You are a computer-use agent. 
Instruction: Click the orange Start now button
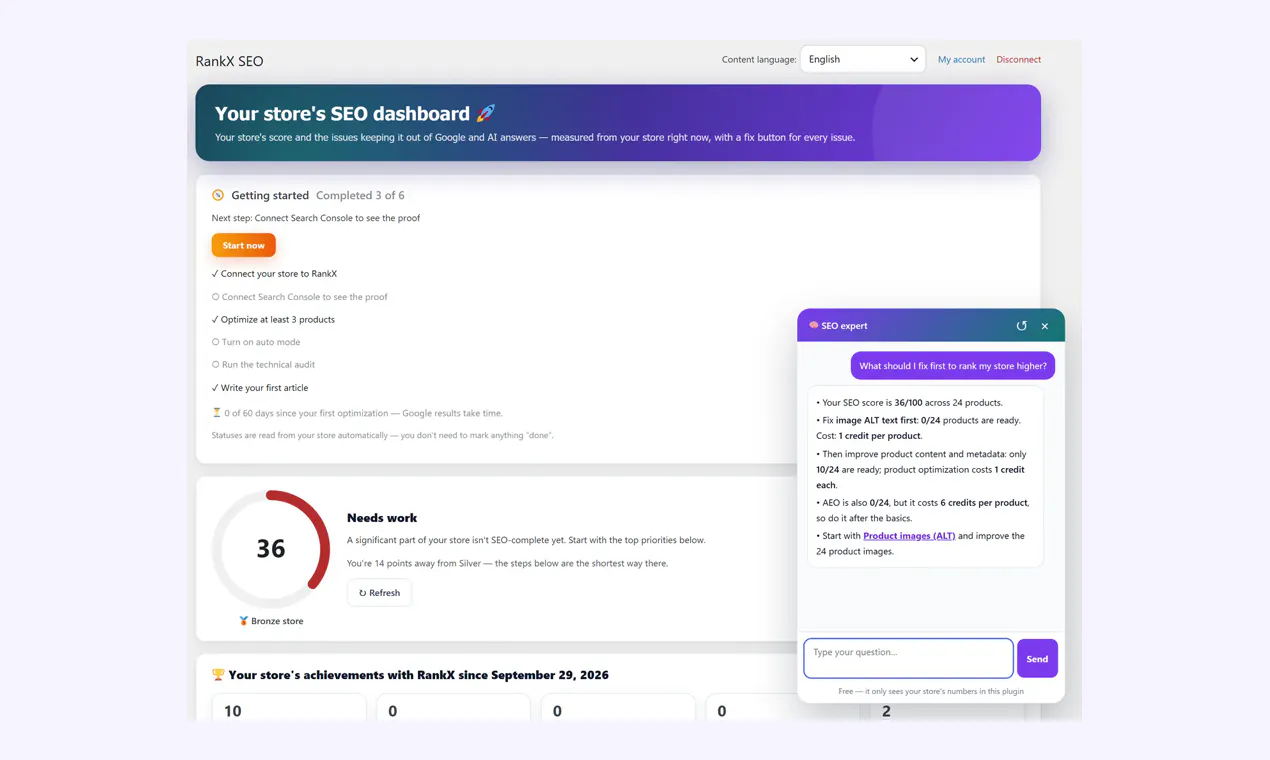243,245
